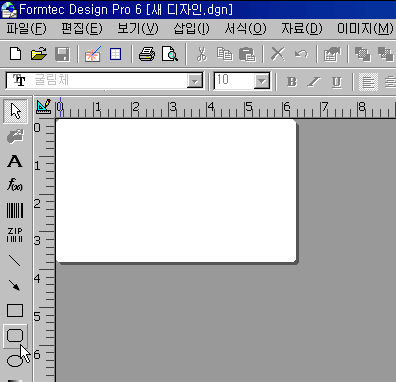The width and height of the screenshot is (396, 382).
Task: Select the Text A tool
Action: pyautogui.click(x=15, y=161)
